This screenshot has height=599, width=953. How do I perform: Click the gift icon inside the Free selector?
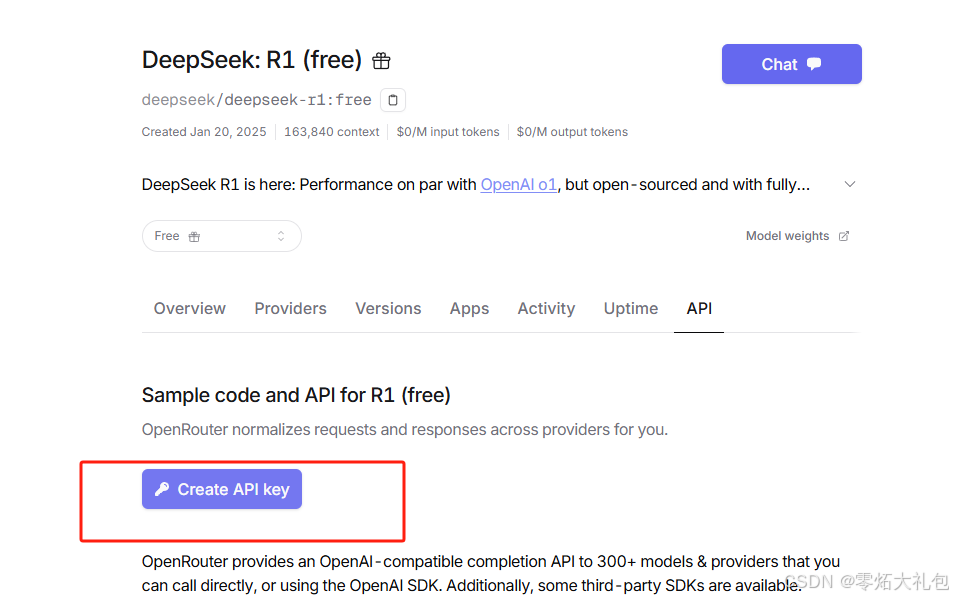pos(194,236)
